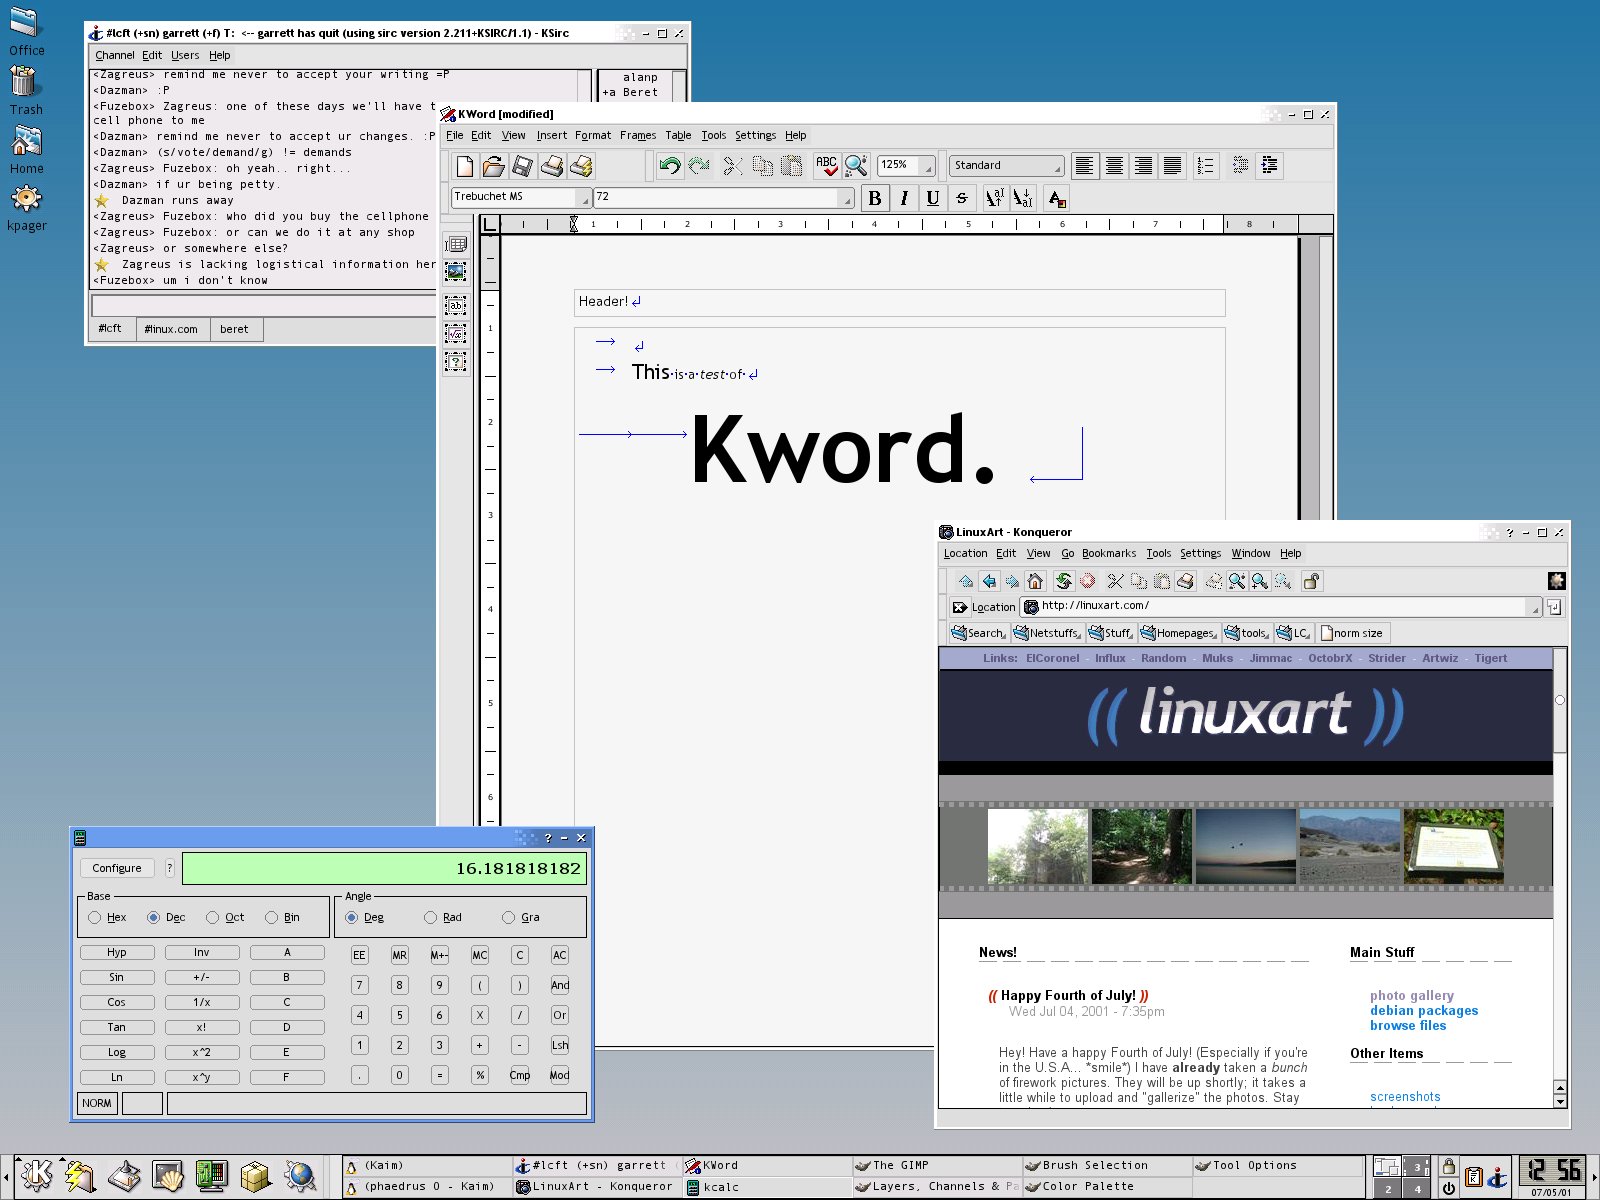Viewport: 1600px width, 1200px height.
Task: Switch to the #linux.com tab in KSirc
Action: coord(171,329)
